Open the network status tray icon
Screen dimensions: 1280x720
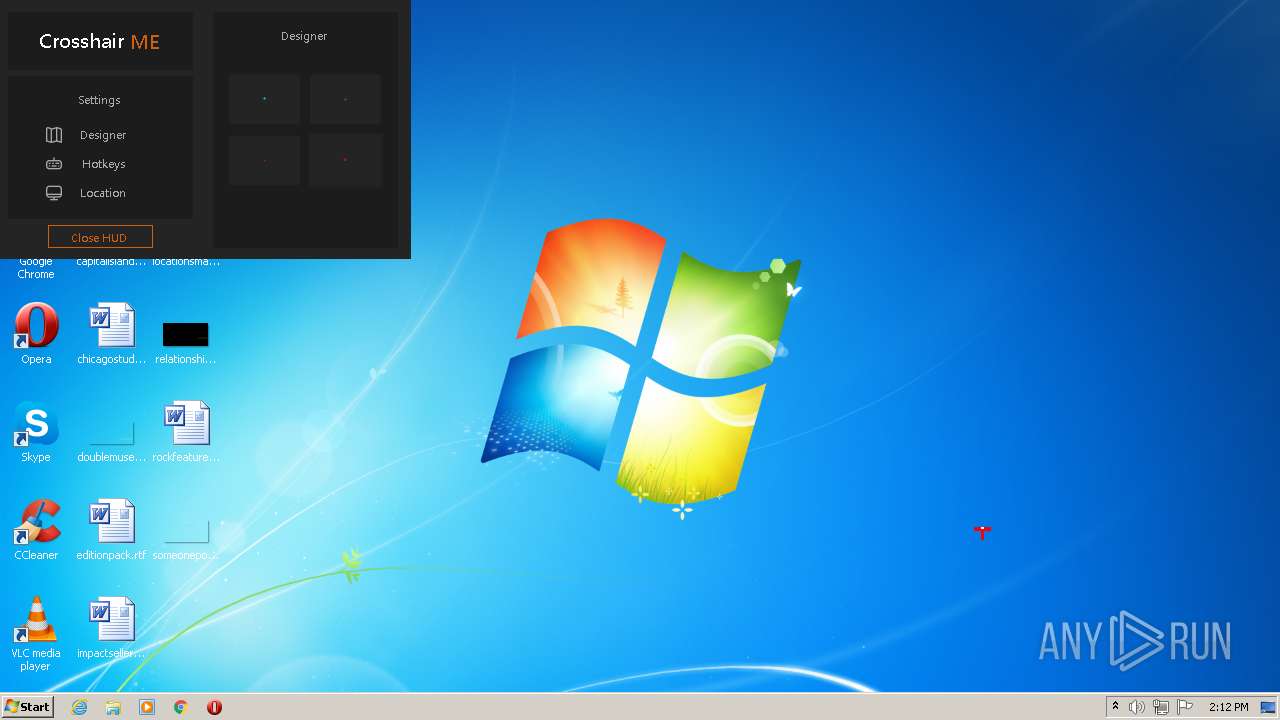point(1161,707)
